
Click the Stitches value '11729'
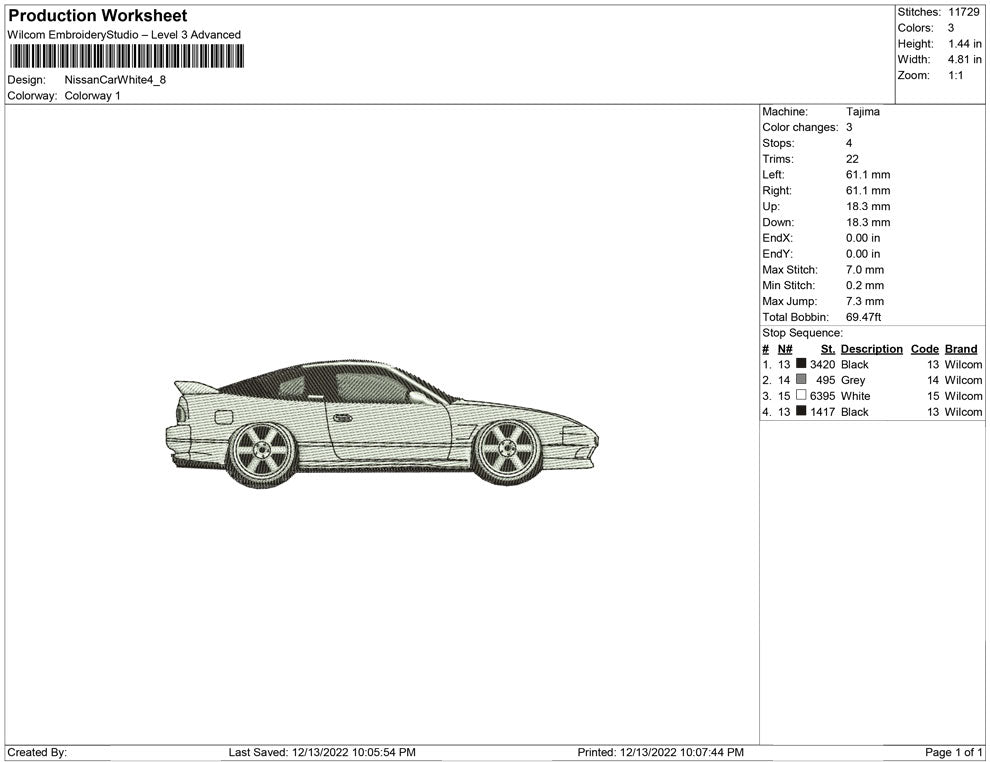click(963, 12)
